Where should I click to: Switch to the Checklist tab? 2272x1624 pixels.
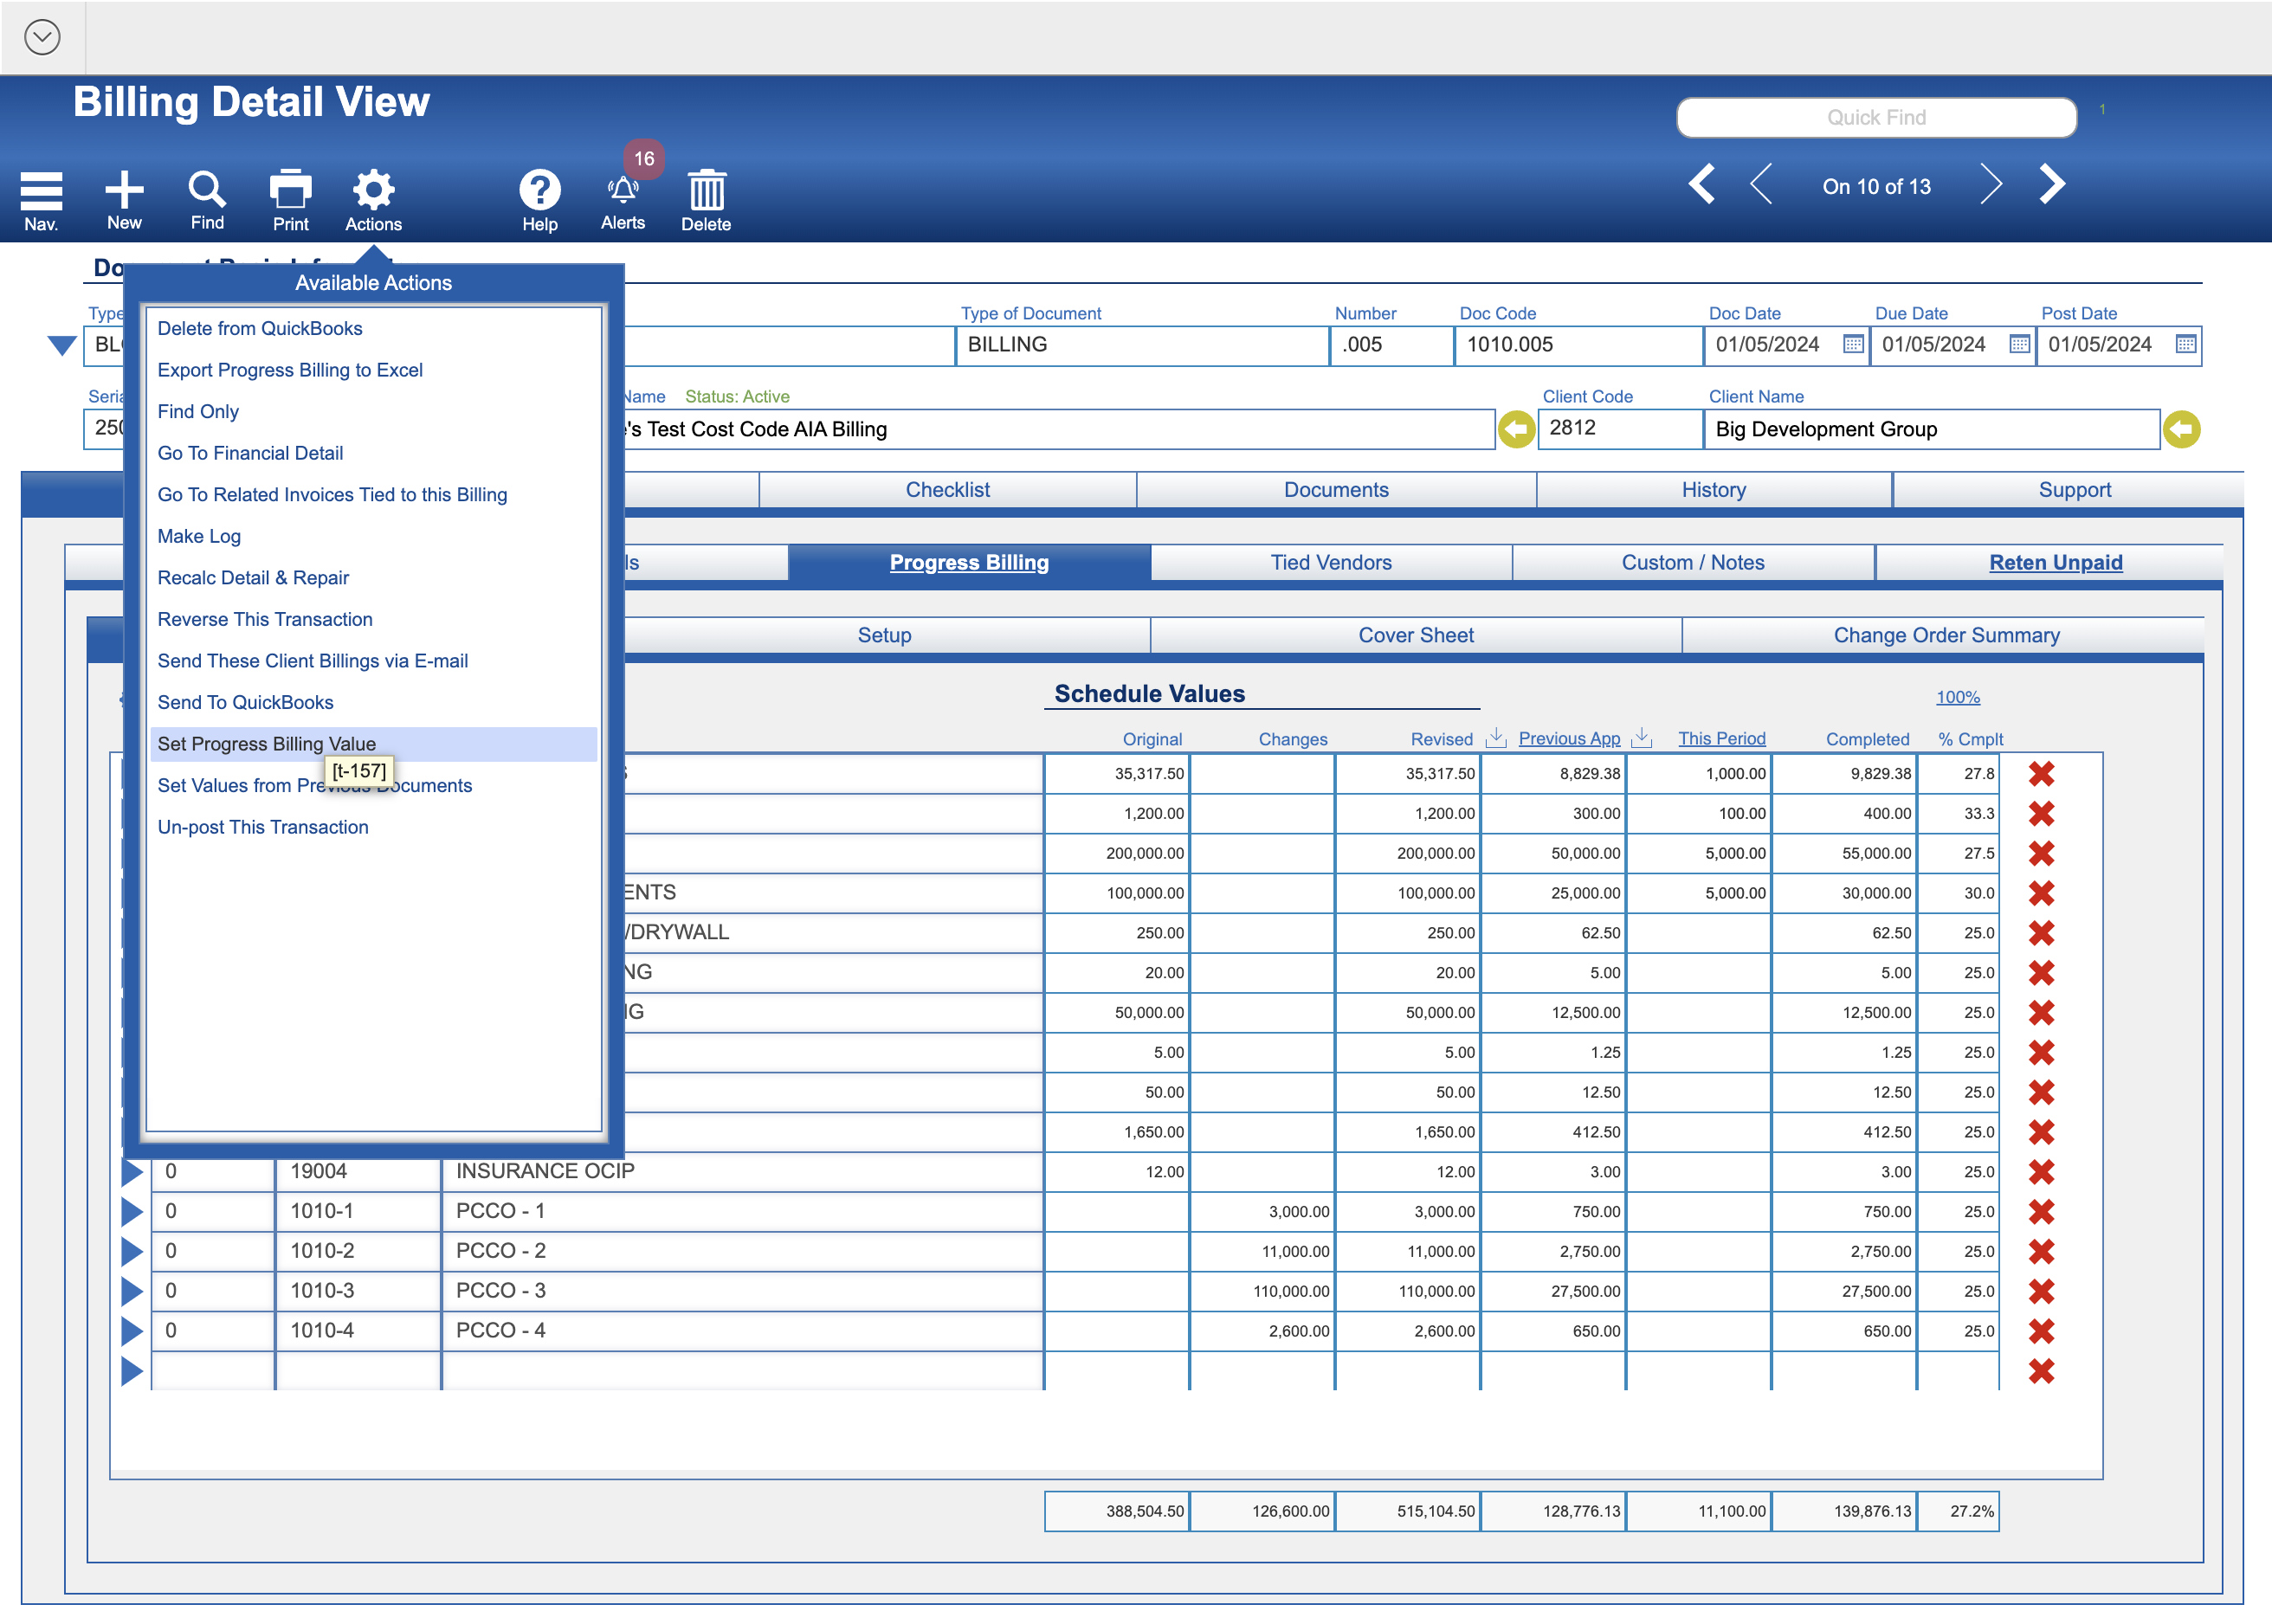(947, 490)
